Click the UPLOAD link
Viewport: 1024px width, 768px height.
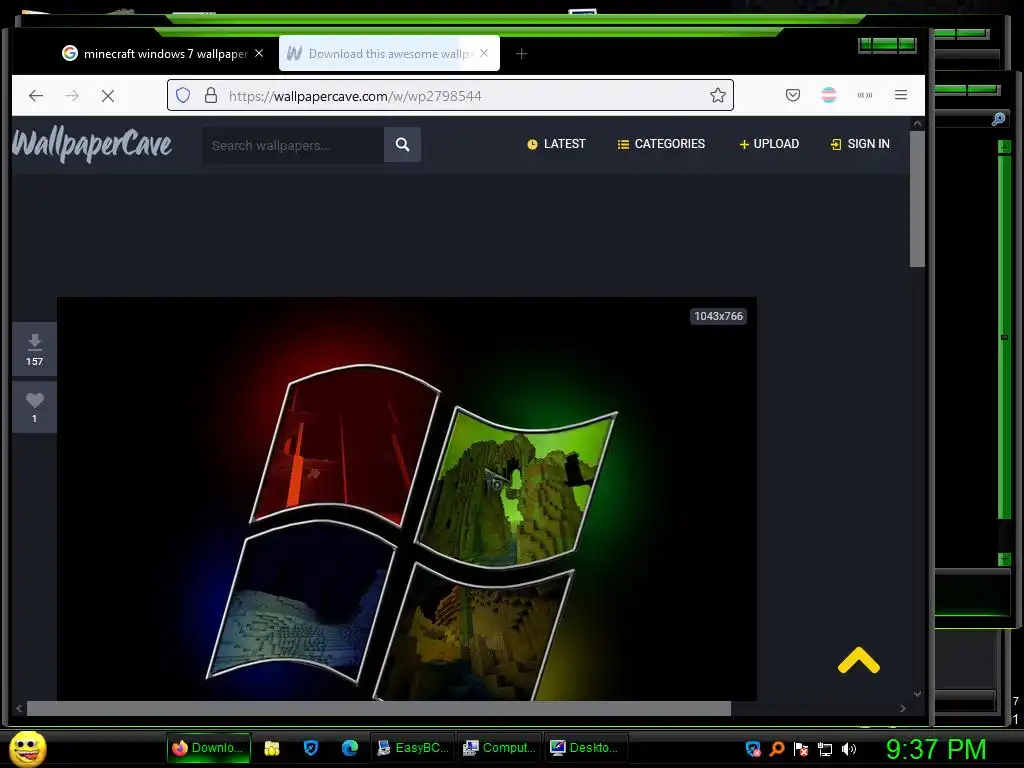click(x=769, y=144)
